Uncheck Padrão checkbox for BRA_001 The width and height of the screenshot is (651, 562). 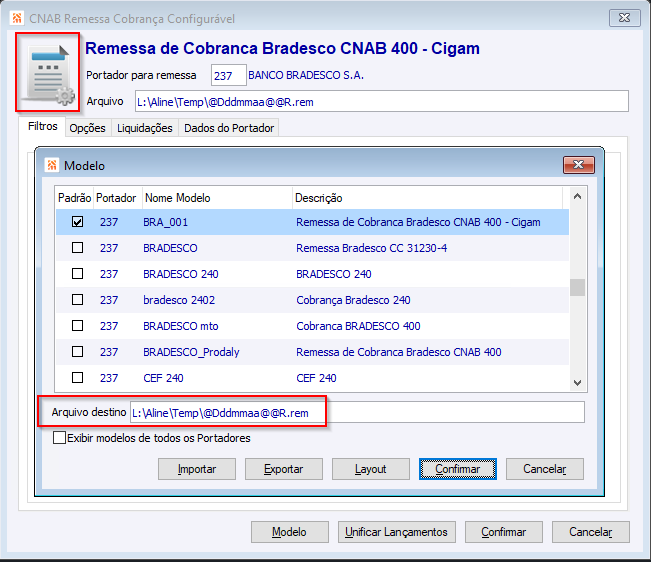click(x=78, y=222)
